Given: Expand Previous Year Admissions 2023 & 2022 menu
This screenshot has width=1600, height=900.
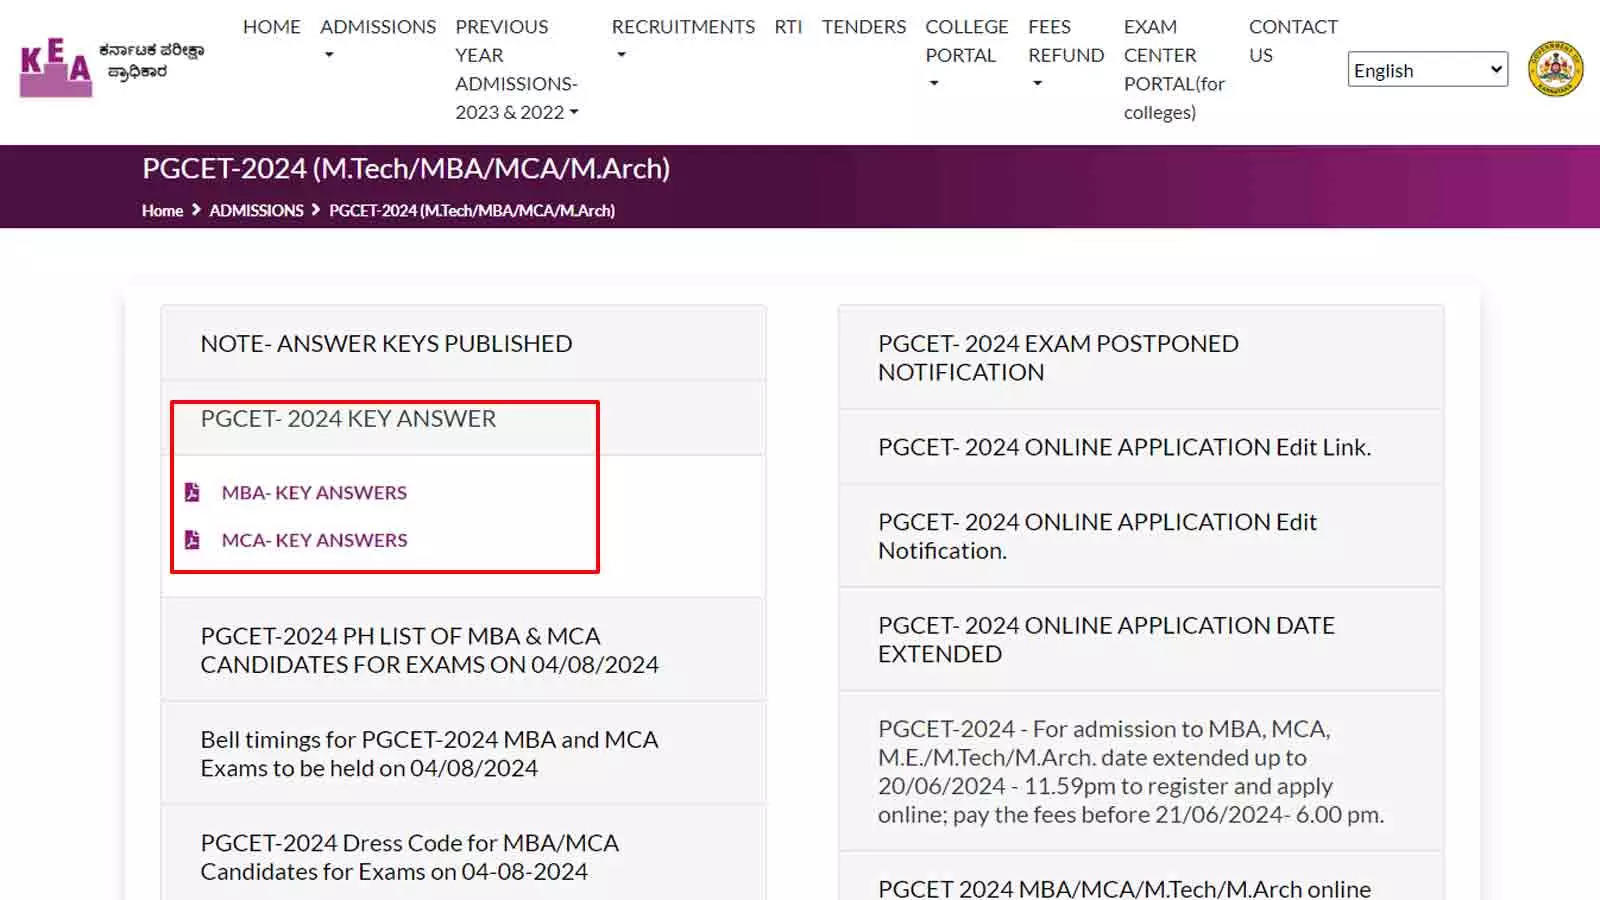Looking at the screenshot, I should [x=516, y=69].
